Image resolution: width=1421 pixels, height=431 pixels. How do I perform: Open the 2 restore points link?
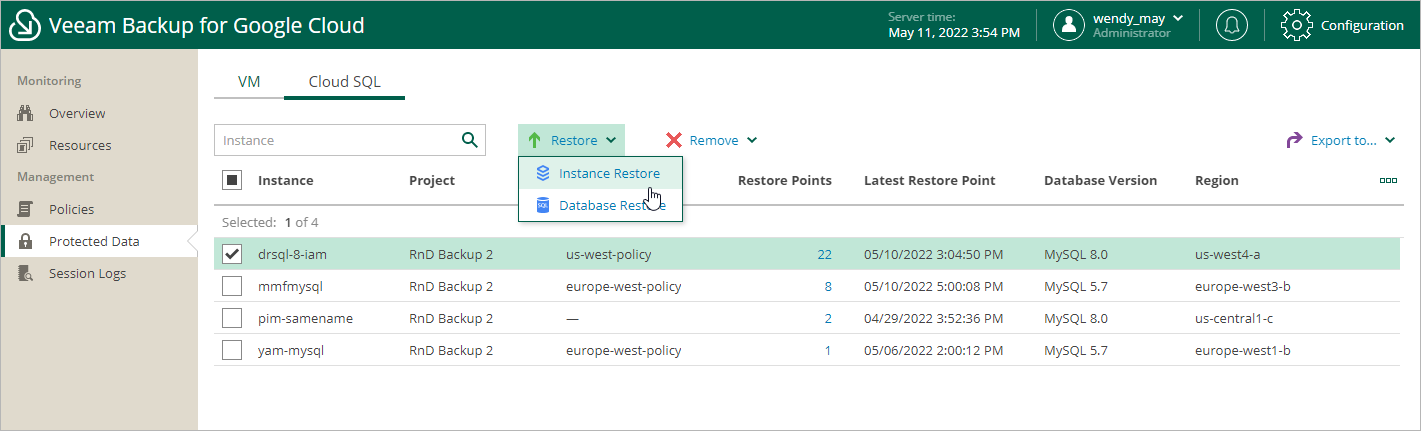point(828,318)
